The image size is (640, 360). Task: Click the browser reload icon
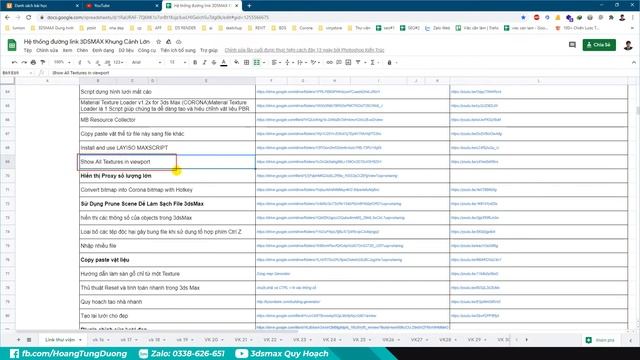tap(29, 18)
